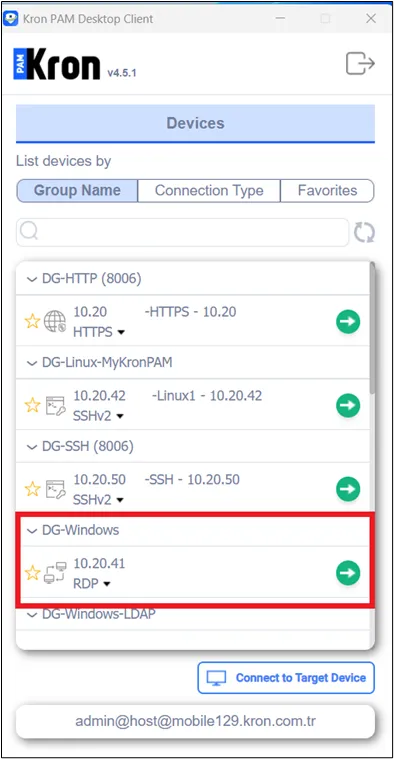Click the Kron PAM title bar app icon
This screenshot has height=759, width=394.
click(x=11, y=18)
